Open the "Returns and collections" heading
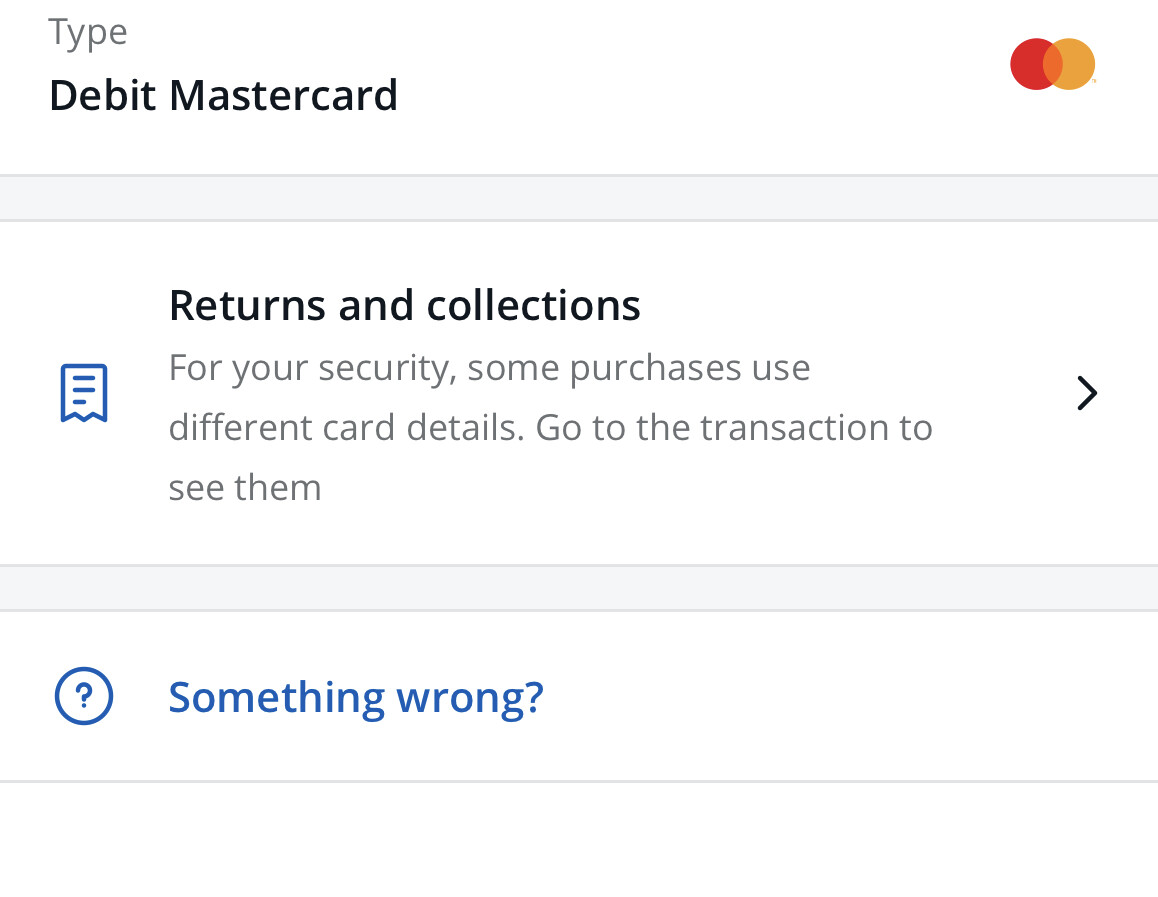 point(404,305)
